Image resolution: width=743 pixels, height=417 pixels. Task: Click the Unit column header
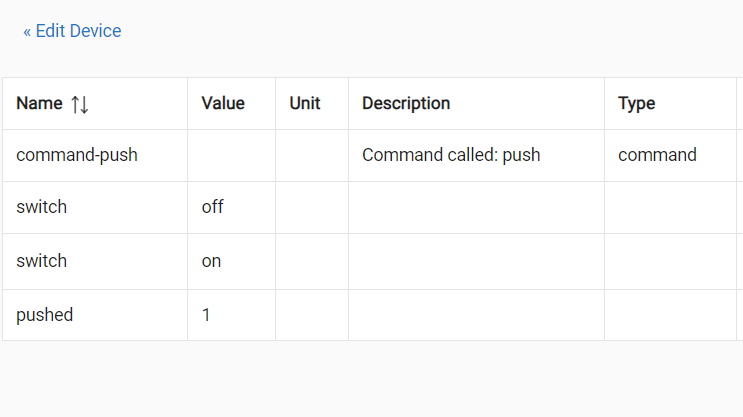[305, 103]
